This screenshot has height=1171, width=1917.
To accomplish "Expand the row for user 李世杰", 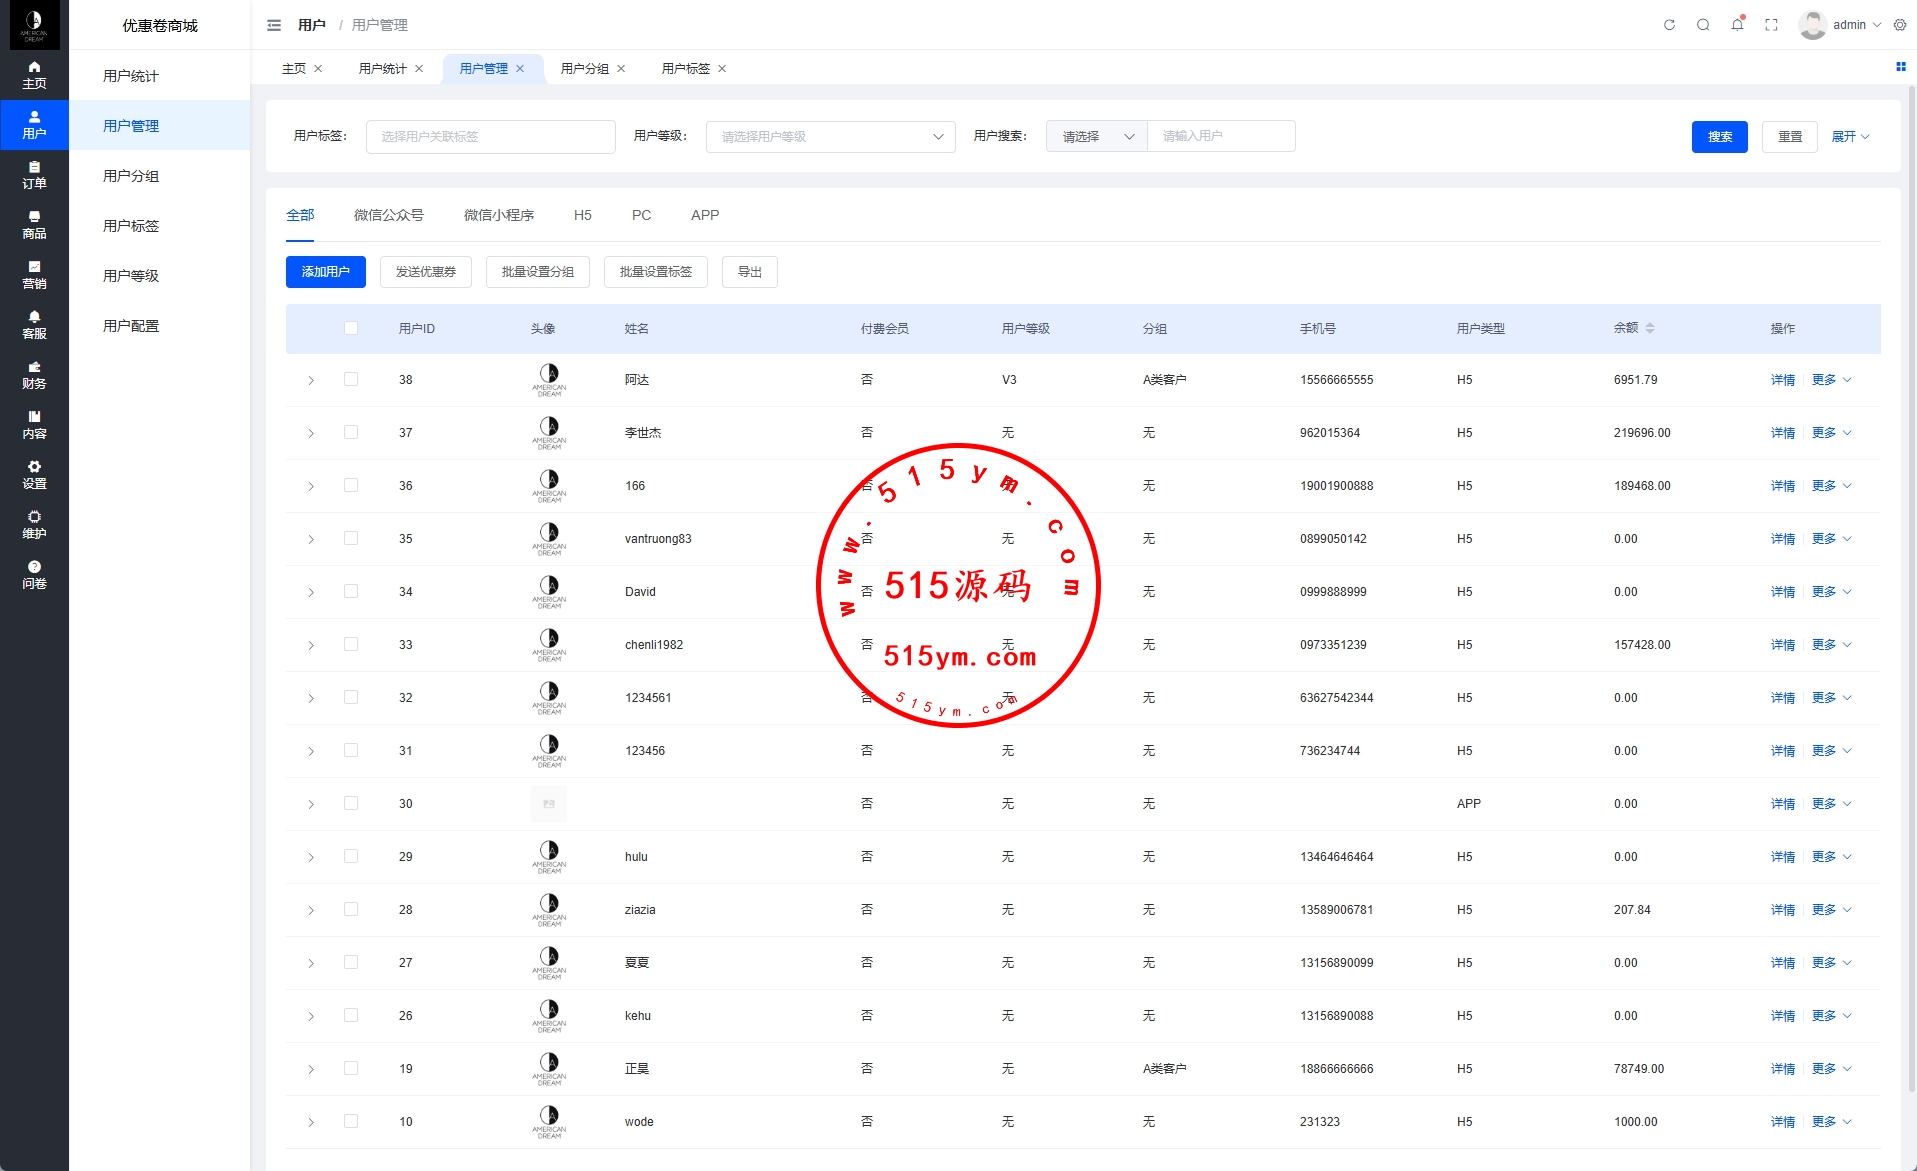I will [x=311, y=433].
